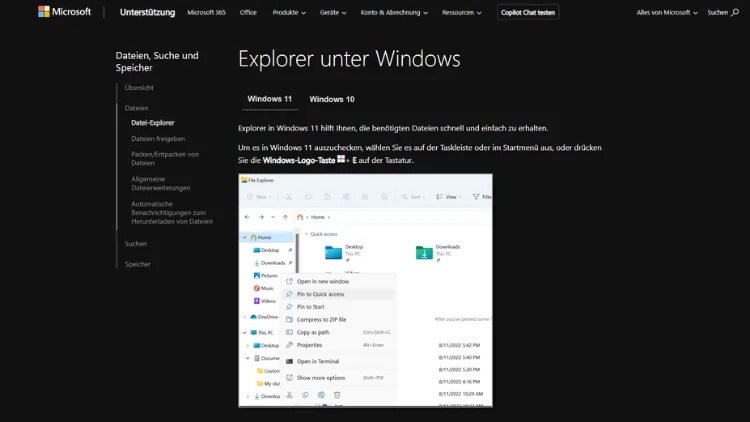Expand the Konto & Abrechnung dropdown
The image size is (750, 422).
pyautogui.click(x=394, y=12)
